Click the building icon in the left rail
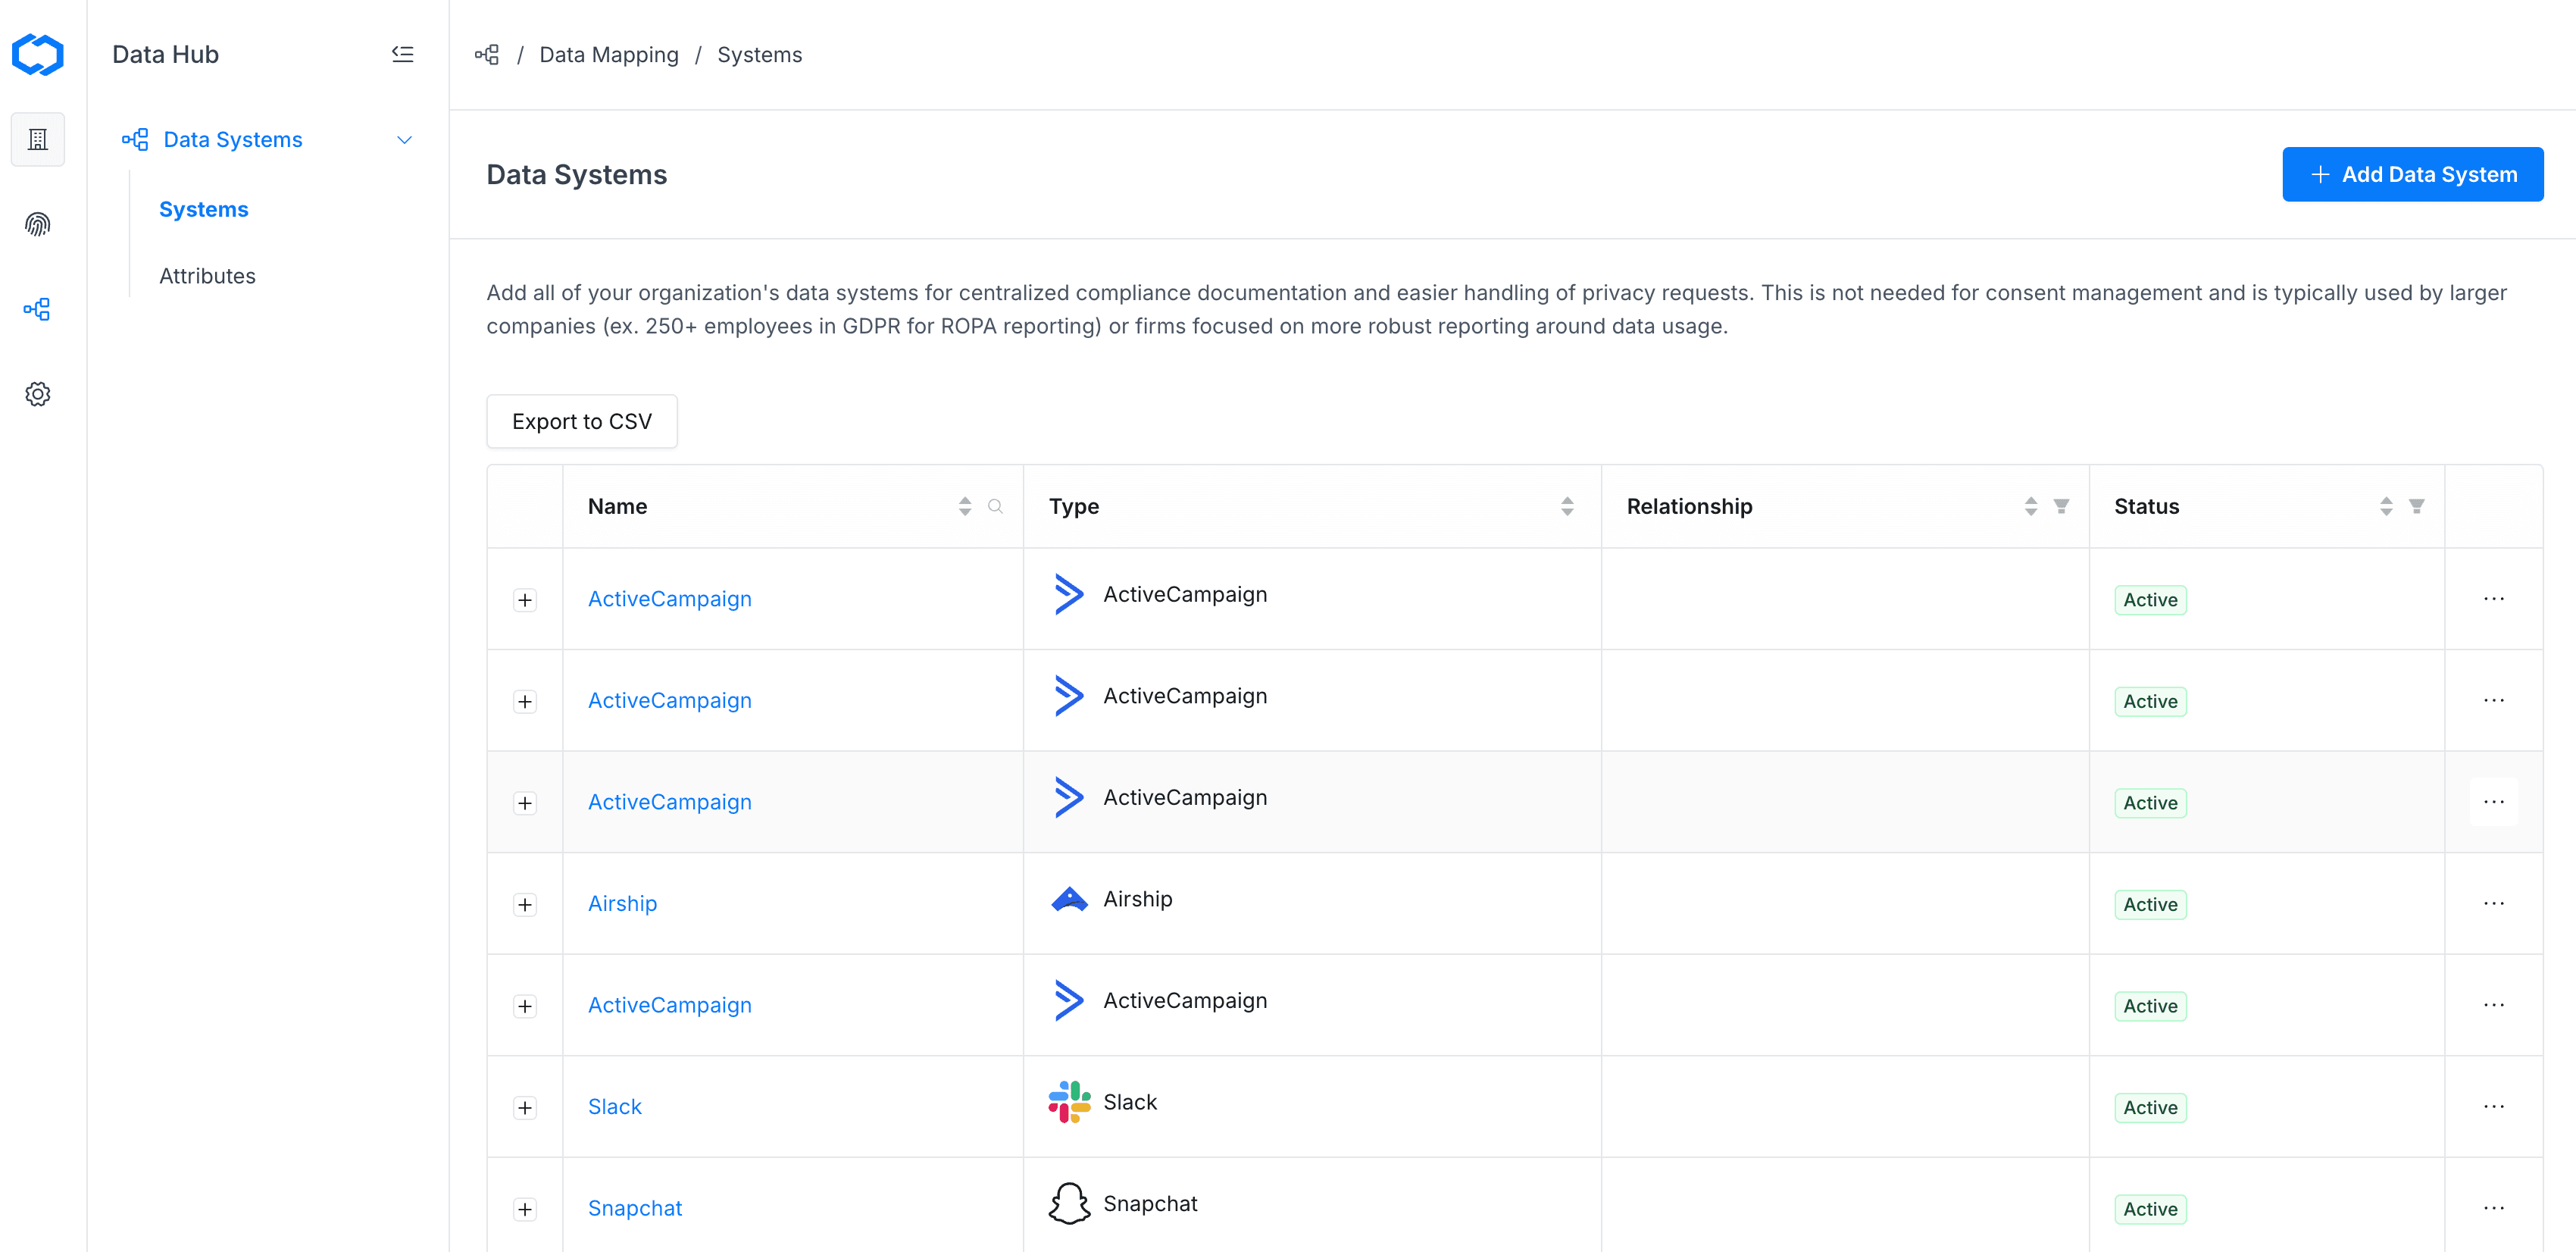 (x=38, y=139)
